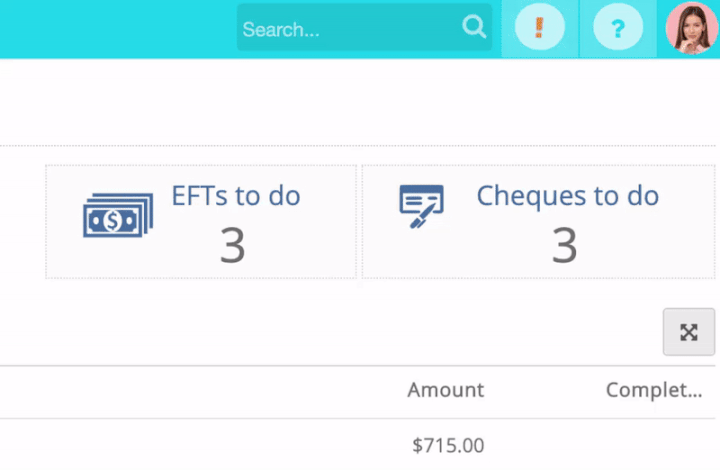Expand the table with the fullscreen arrows button
The image size is (720, 470).
coord(689,332)
